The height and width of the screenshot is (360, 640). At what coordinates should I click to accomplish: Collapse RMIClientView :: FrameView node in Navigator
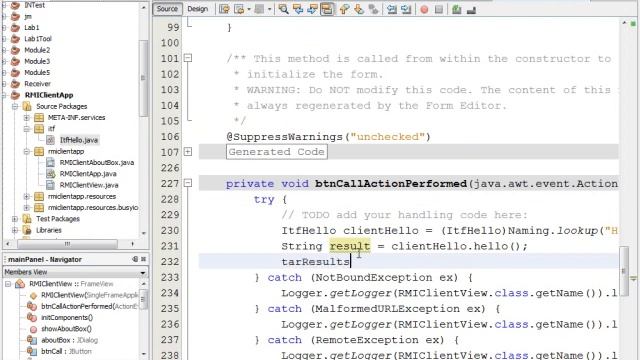(8, 284)
